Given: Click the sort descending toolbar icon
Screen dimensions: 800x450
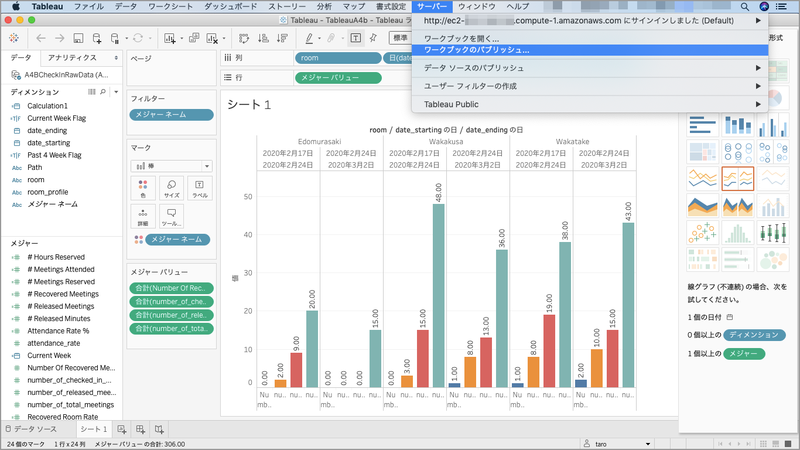Looking at the screenshot, I should click(x=282, y=38).
